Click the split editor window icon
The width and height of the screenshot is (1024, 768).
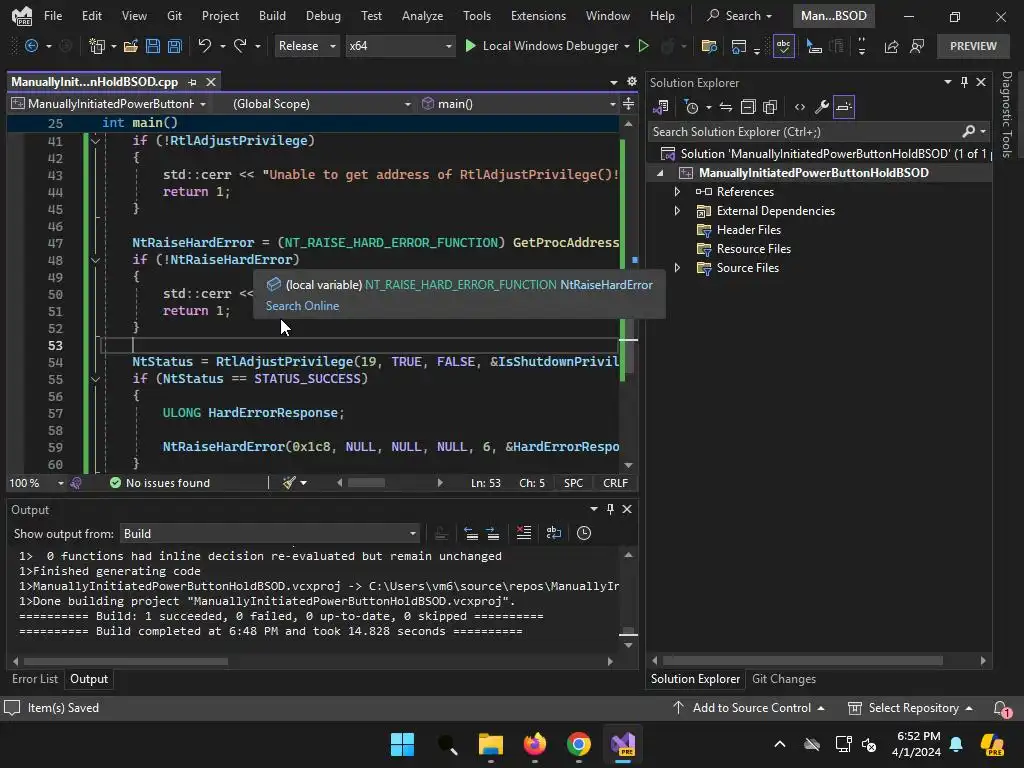(x=628, y=104)
